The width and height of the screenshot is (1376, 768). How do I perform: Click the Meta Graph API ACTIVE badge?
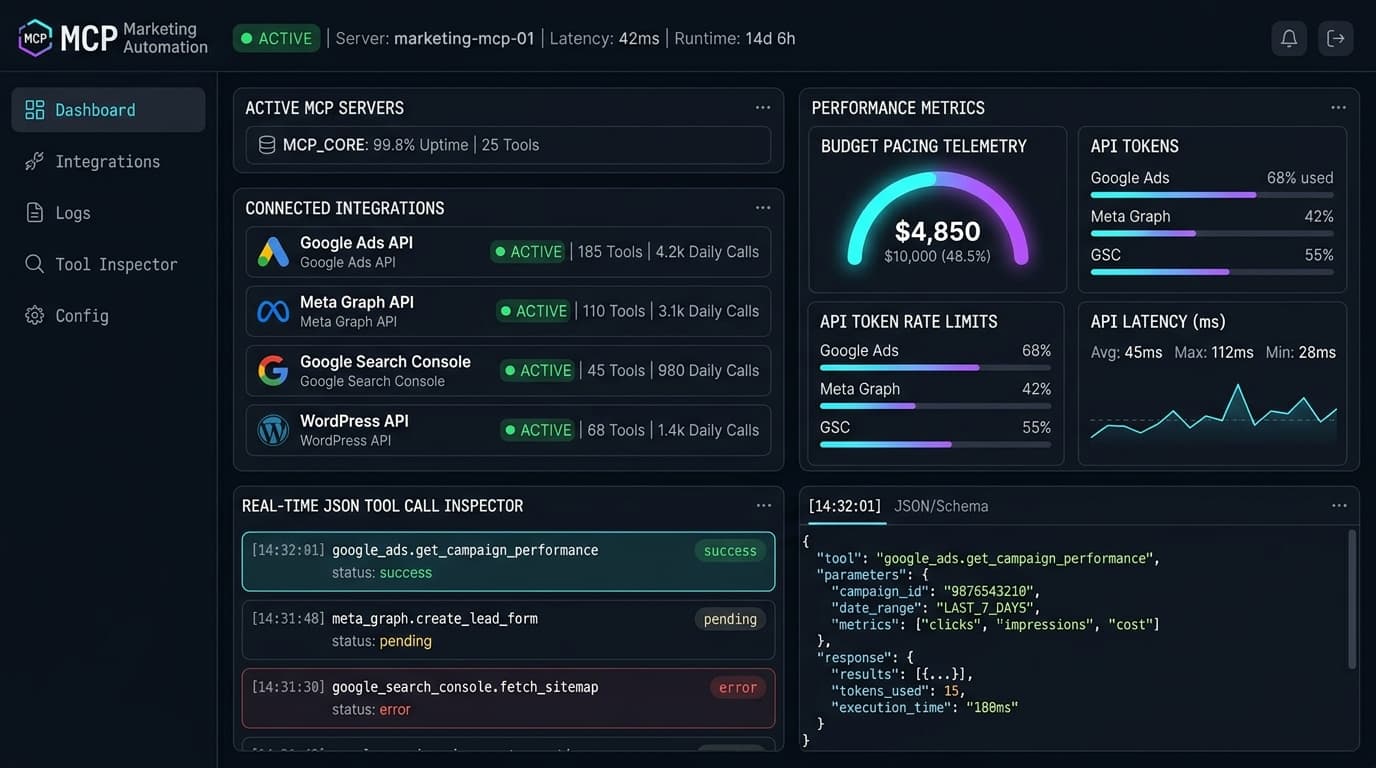click(533, 311)
